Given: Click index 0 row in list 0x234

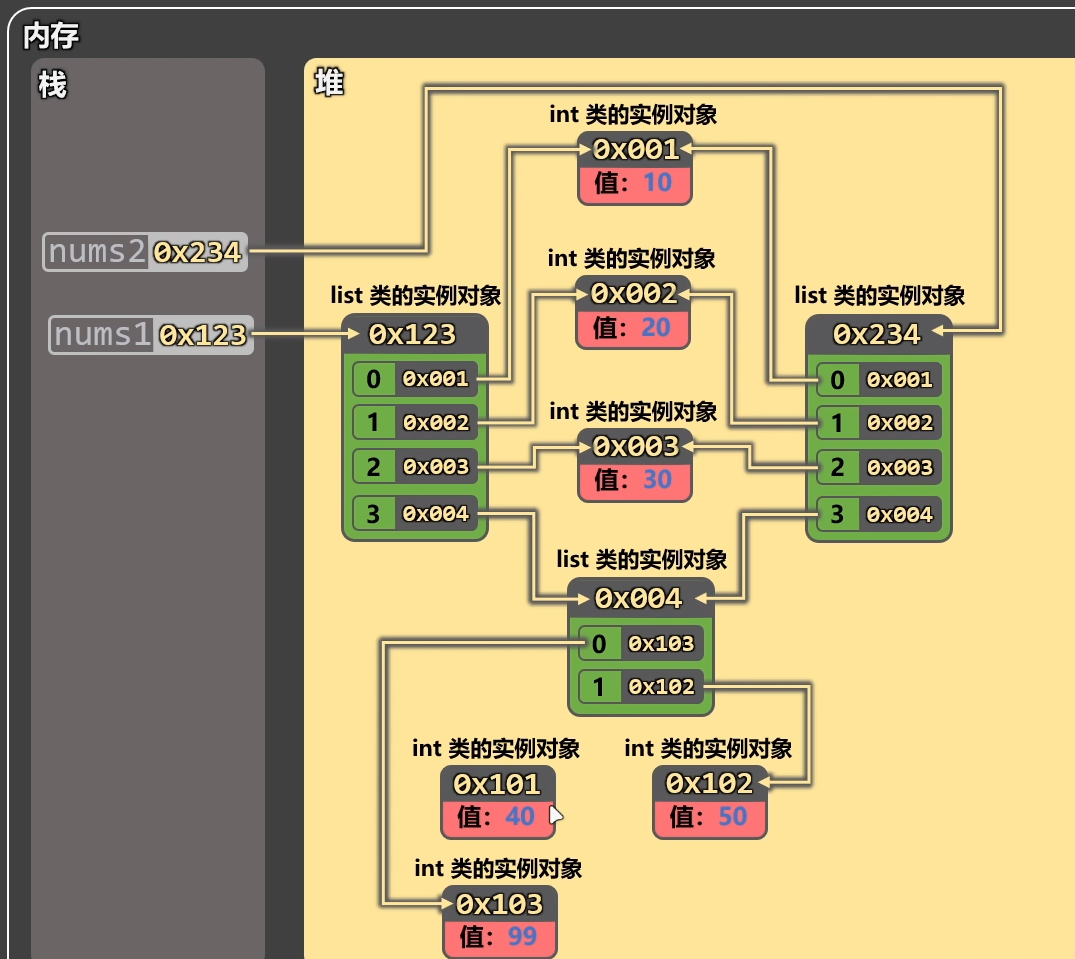Looking at the screenshot, I should (x=879, y=380).
